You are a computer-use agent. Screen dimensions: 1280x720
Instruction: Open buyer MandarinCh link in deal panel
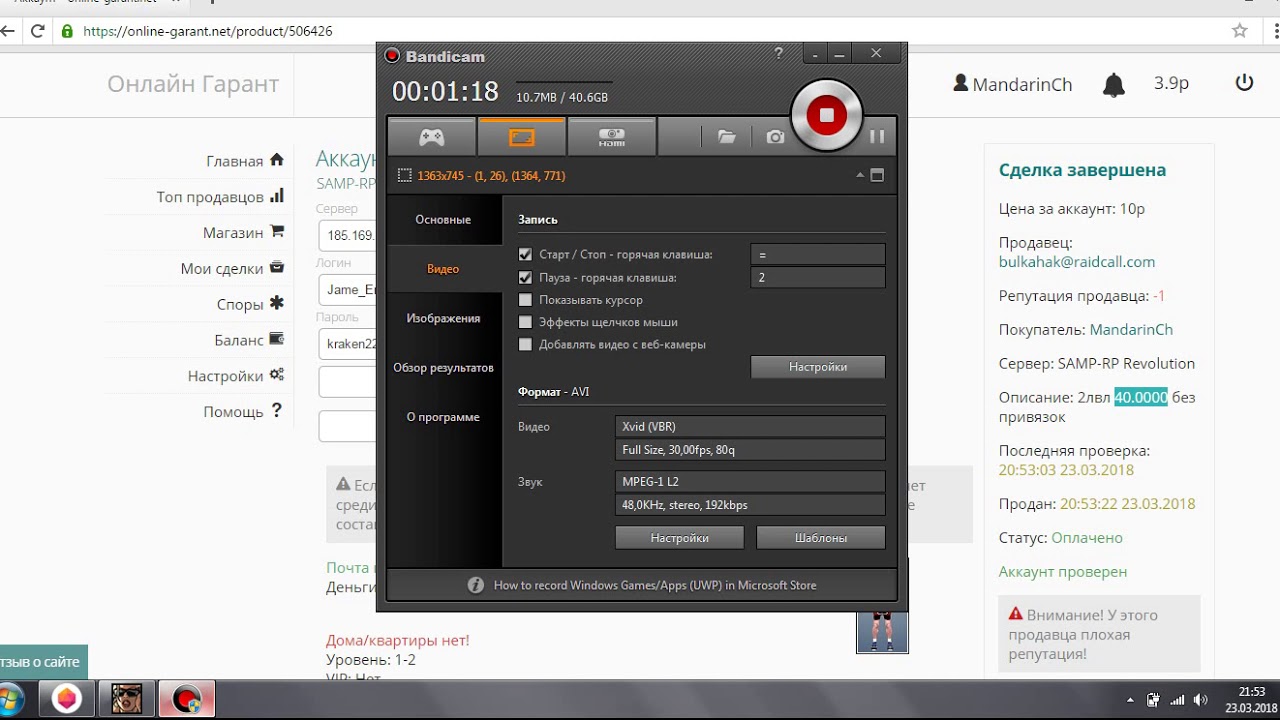click(x=1131, y=329)
